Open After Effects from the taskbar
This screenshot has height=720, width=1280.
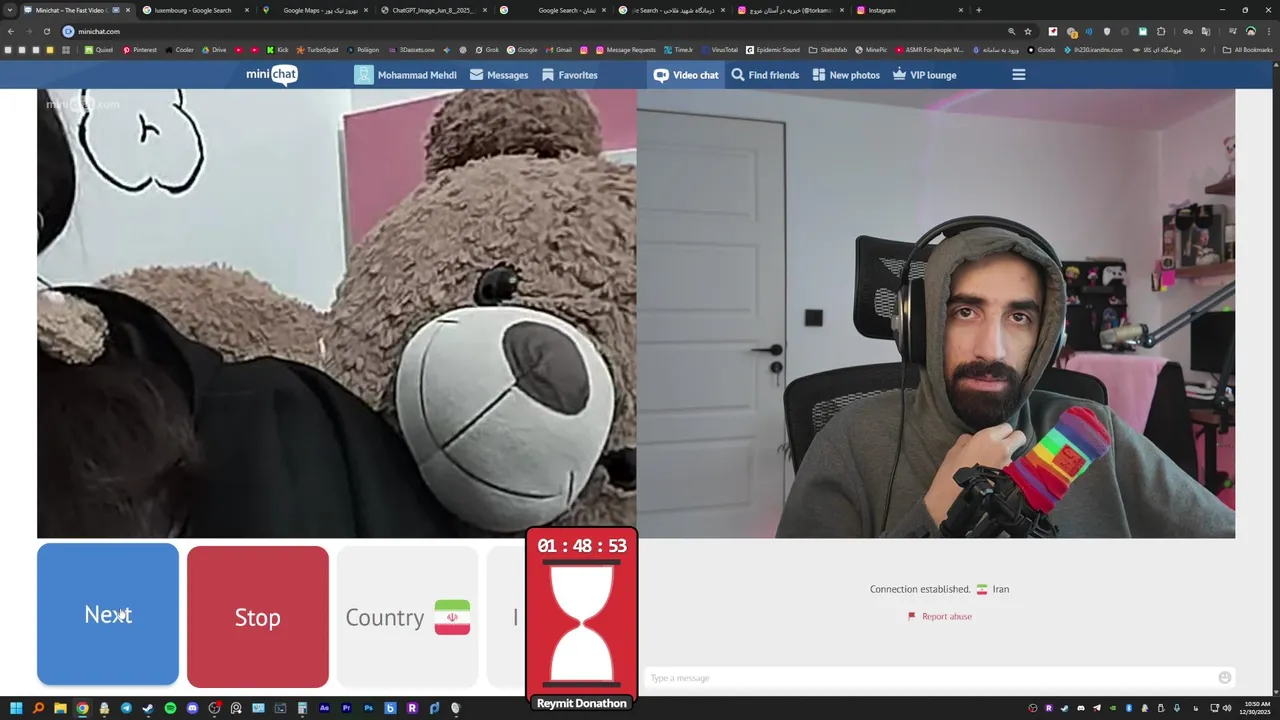click(324, 708)
